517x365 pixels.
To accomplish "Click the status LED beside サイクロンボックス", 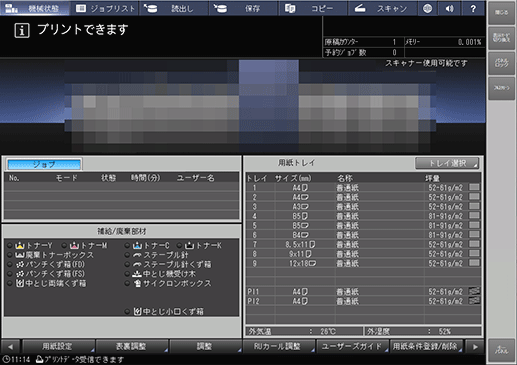I will [x=127, y=283].
